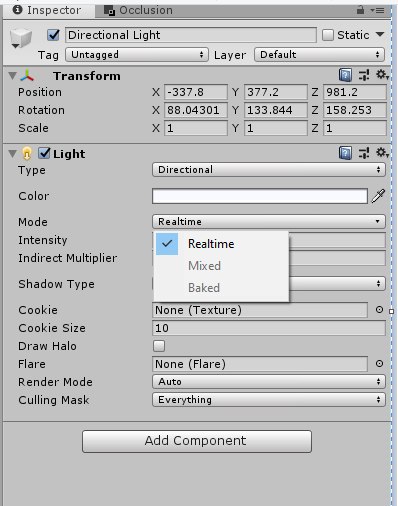Click the light Color swatch field

(260, 196)
